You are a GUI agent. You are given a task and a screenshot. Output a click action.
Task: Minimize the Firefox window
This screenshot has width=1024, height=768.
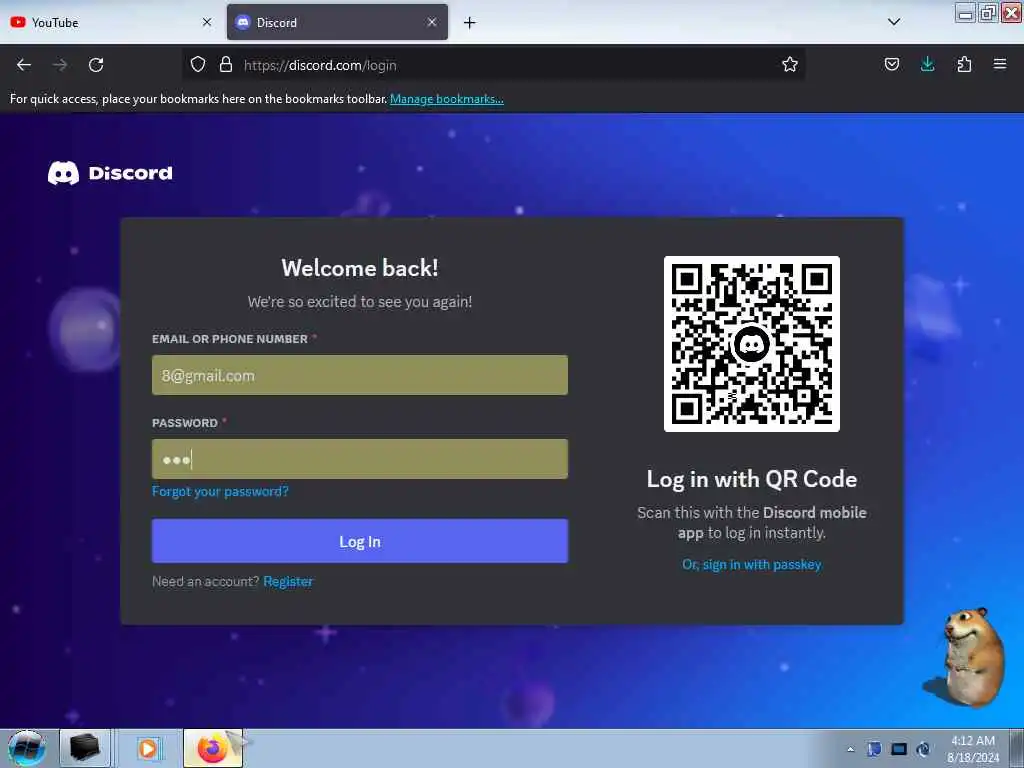965,12
